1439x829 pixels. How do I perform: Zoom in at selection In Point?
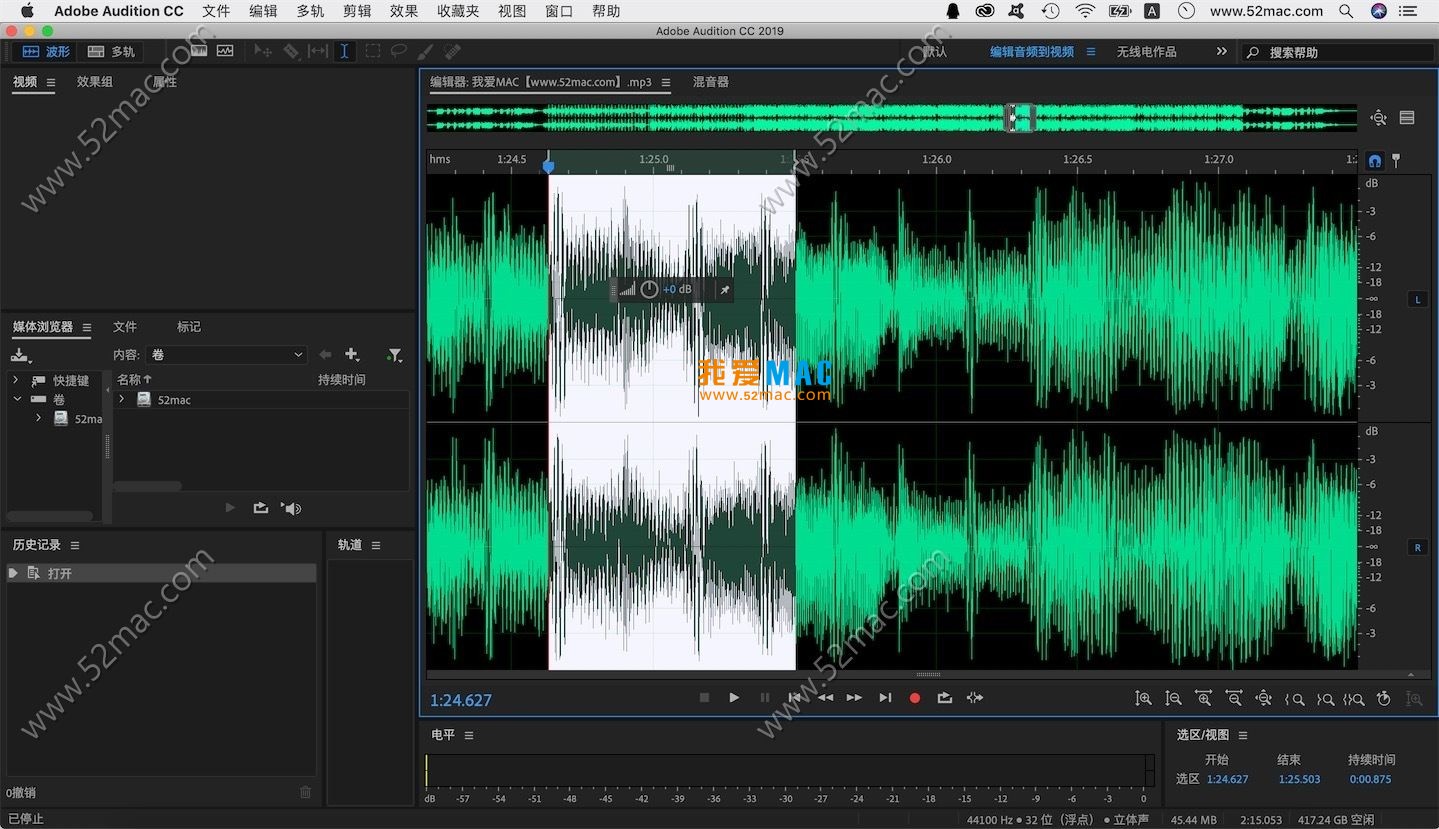(1294, 699)
